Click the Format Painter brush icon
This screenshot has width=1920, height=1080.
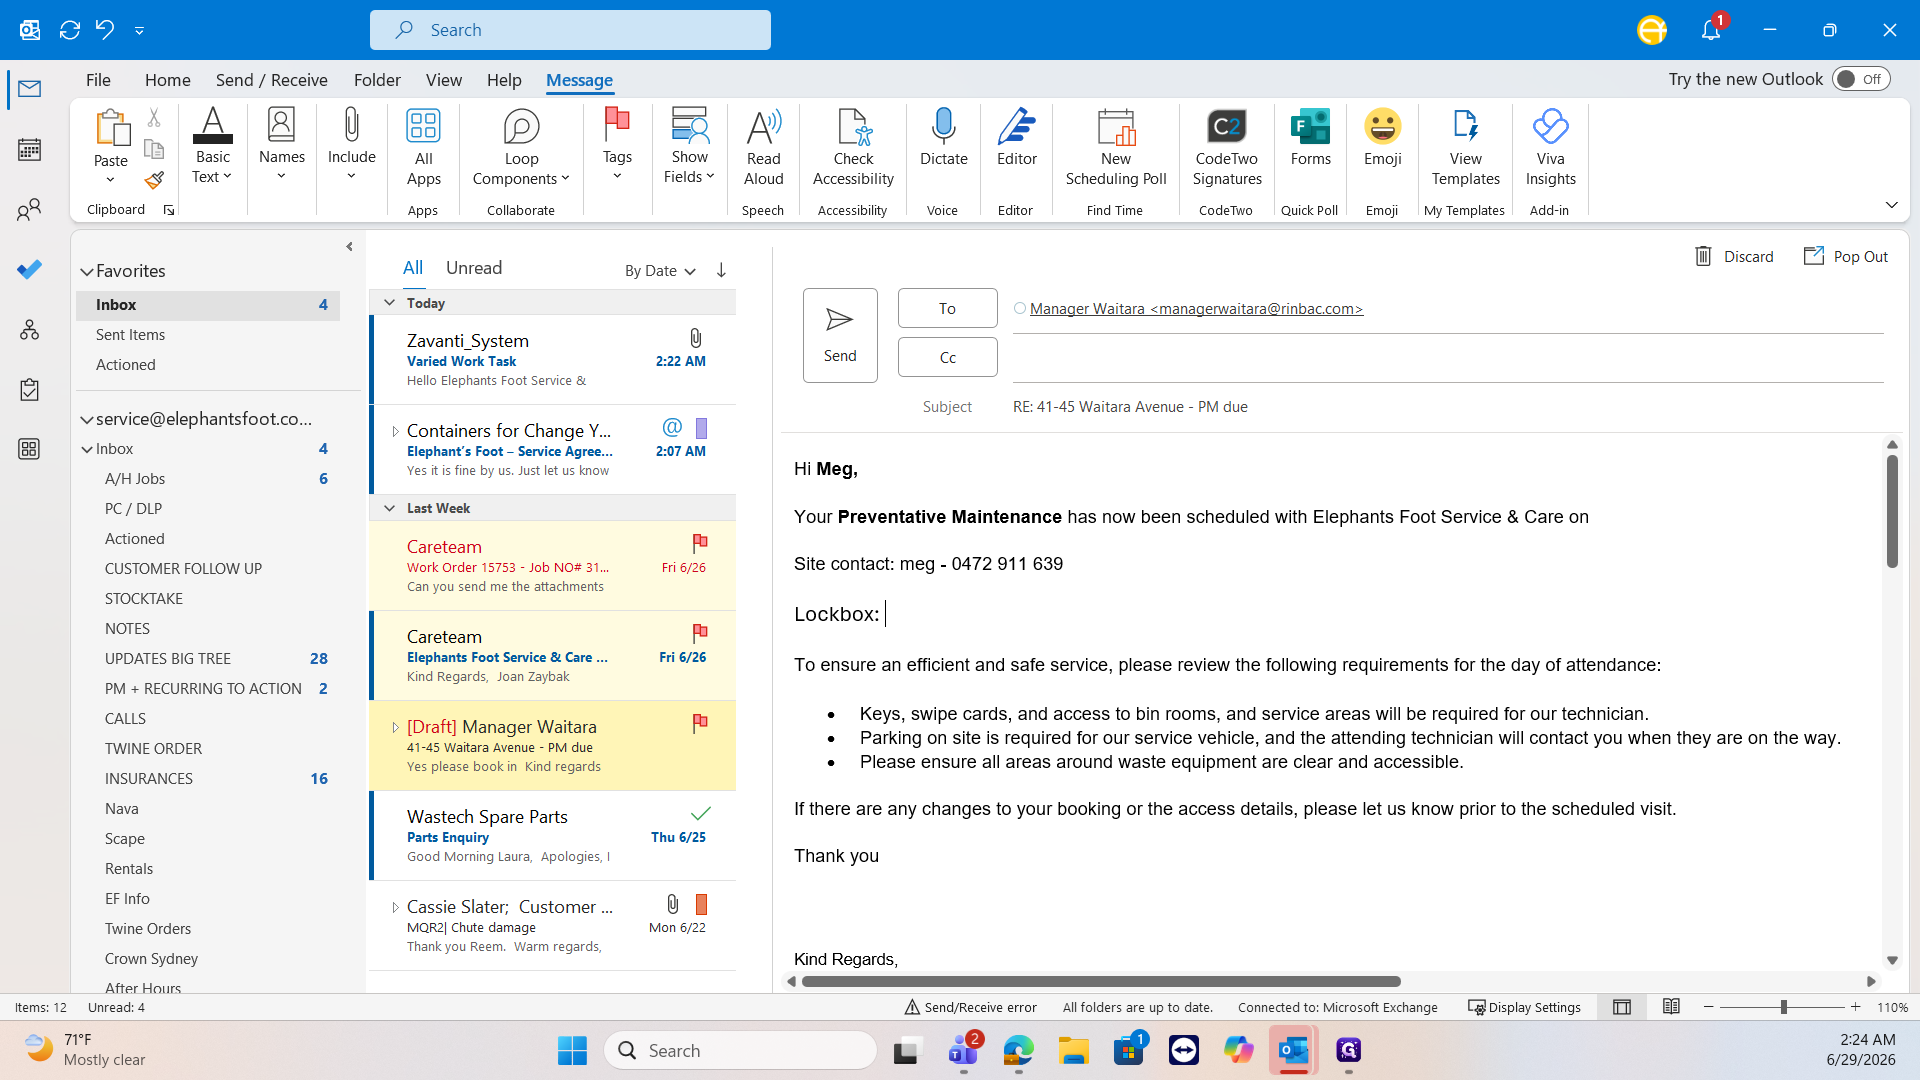click(154, 180)
